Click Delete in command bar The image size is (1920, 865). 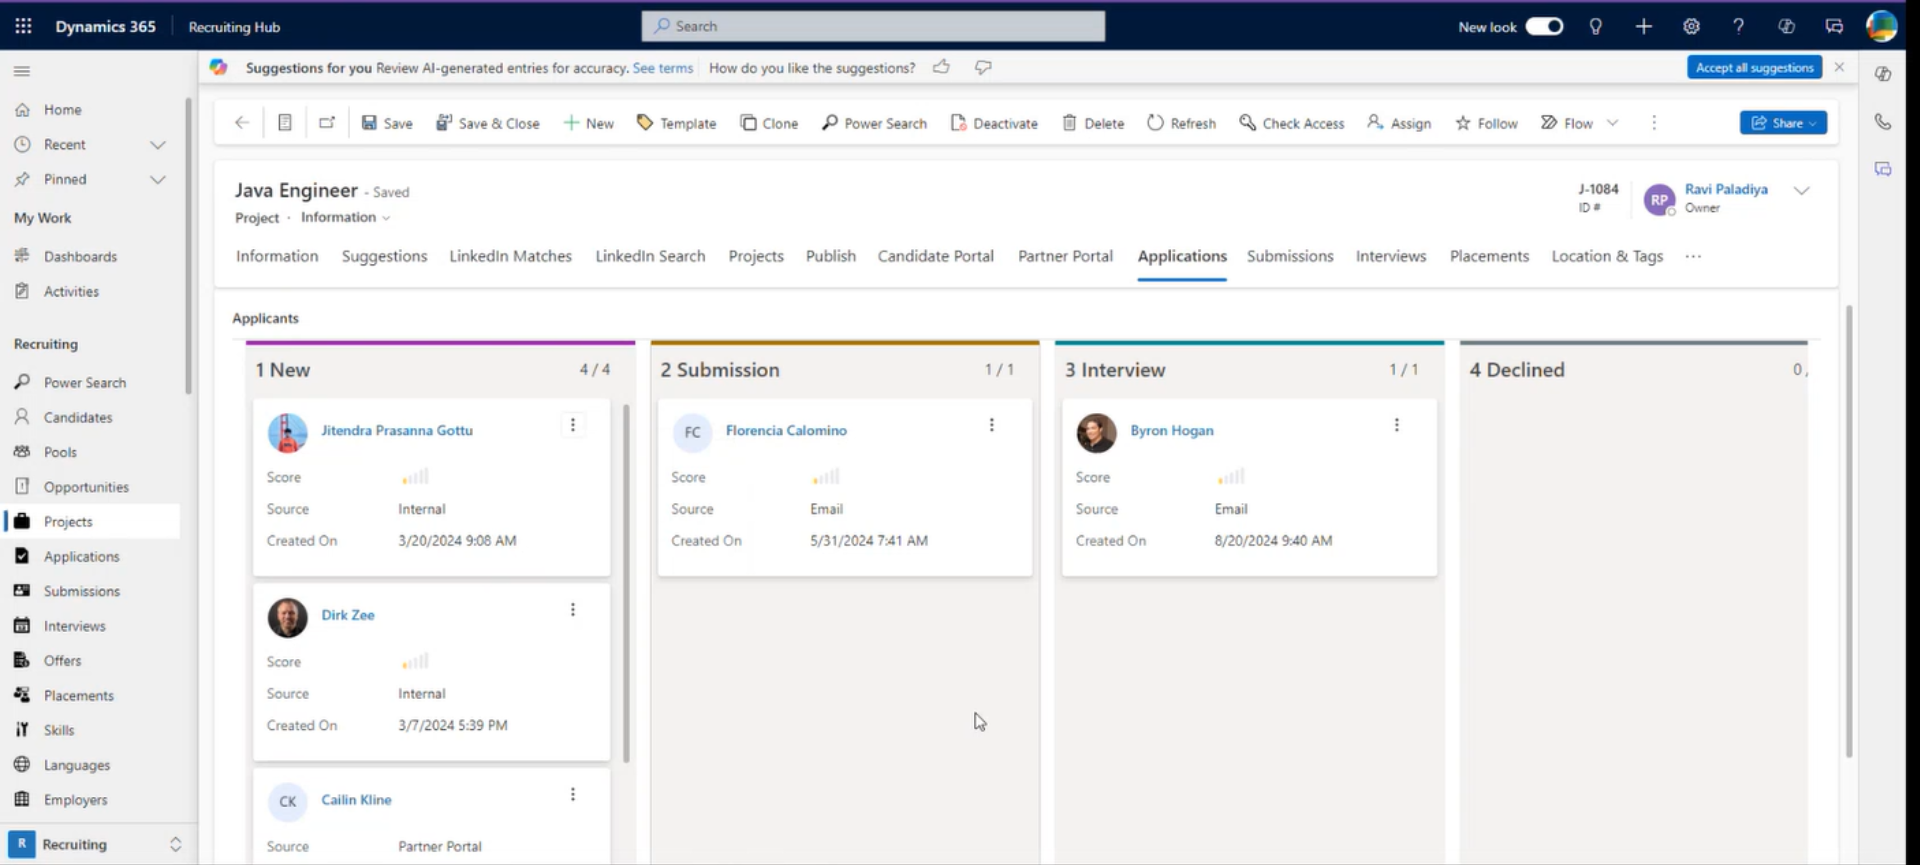tap(1093, 123)
